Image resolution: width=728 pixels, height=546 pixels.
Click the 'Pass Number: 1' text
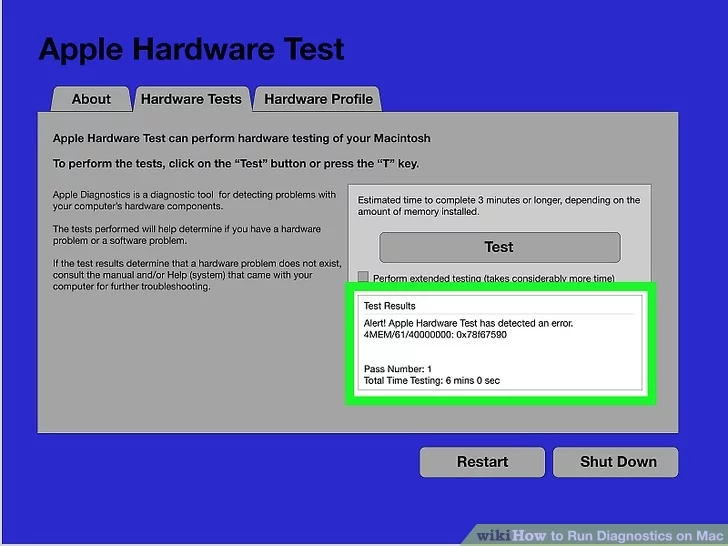click(397, 369)
